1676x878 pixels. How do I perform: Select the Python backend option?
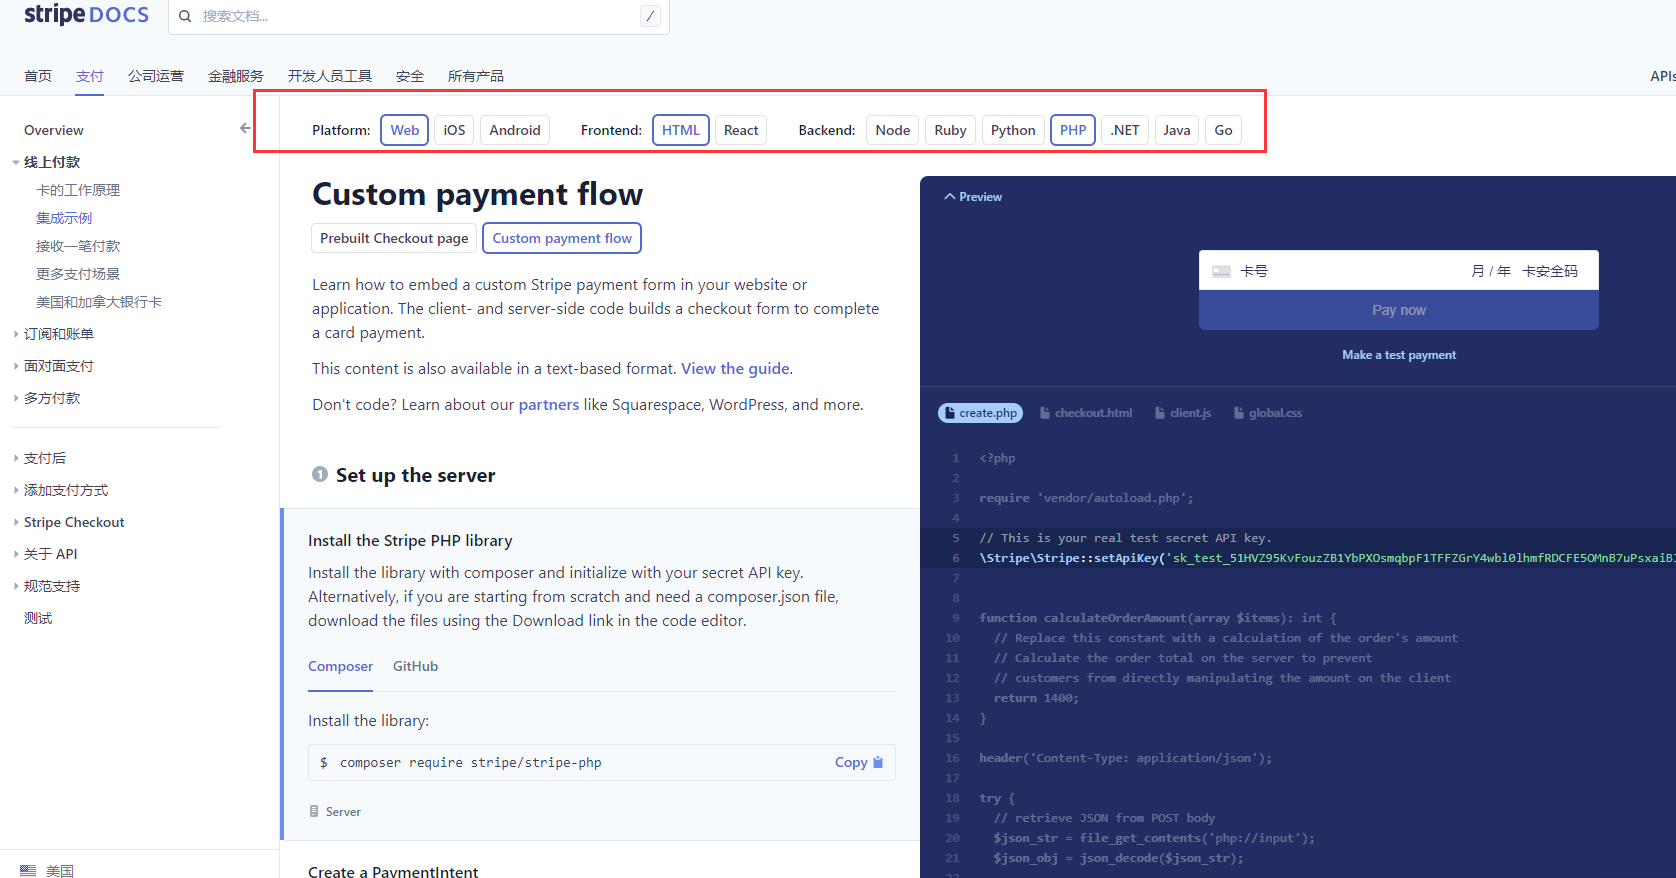click(x=1013, y=130)
